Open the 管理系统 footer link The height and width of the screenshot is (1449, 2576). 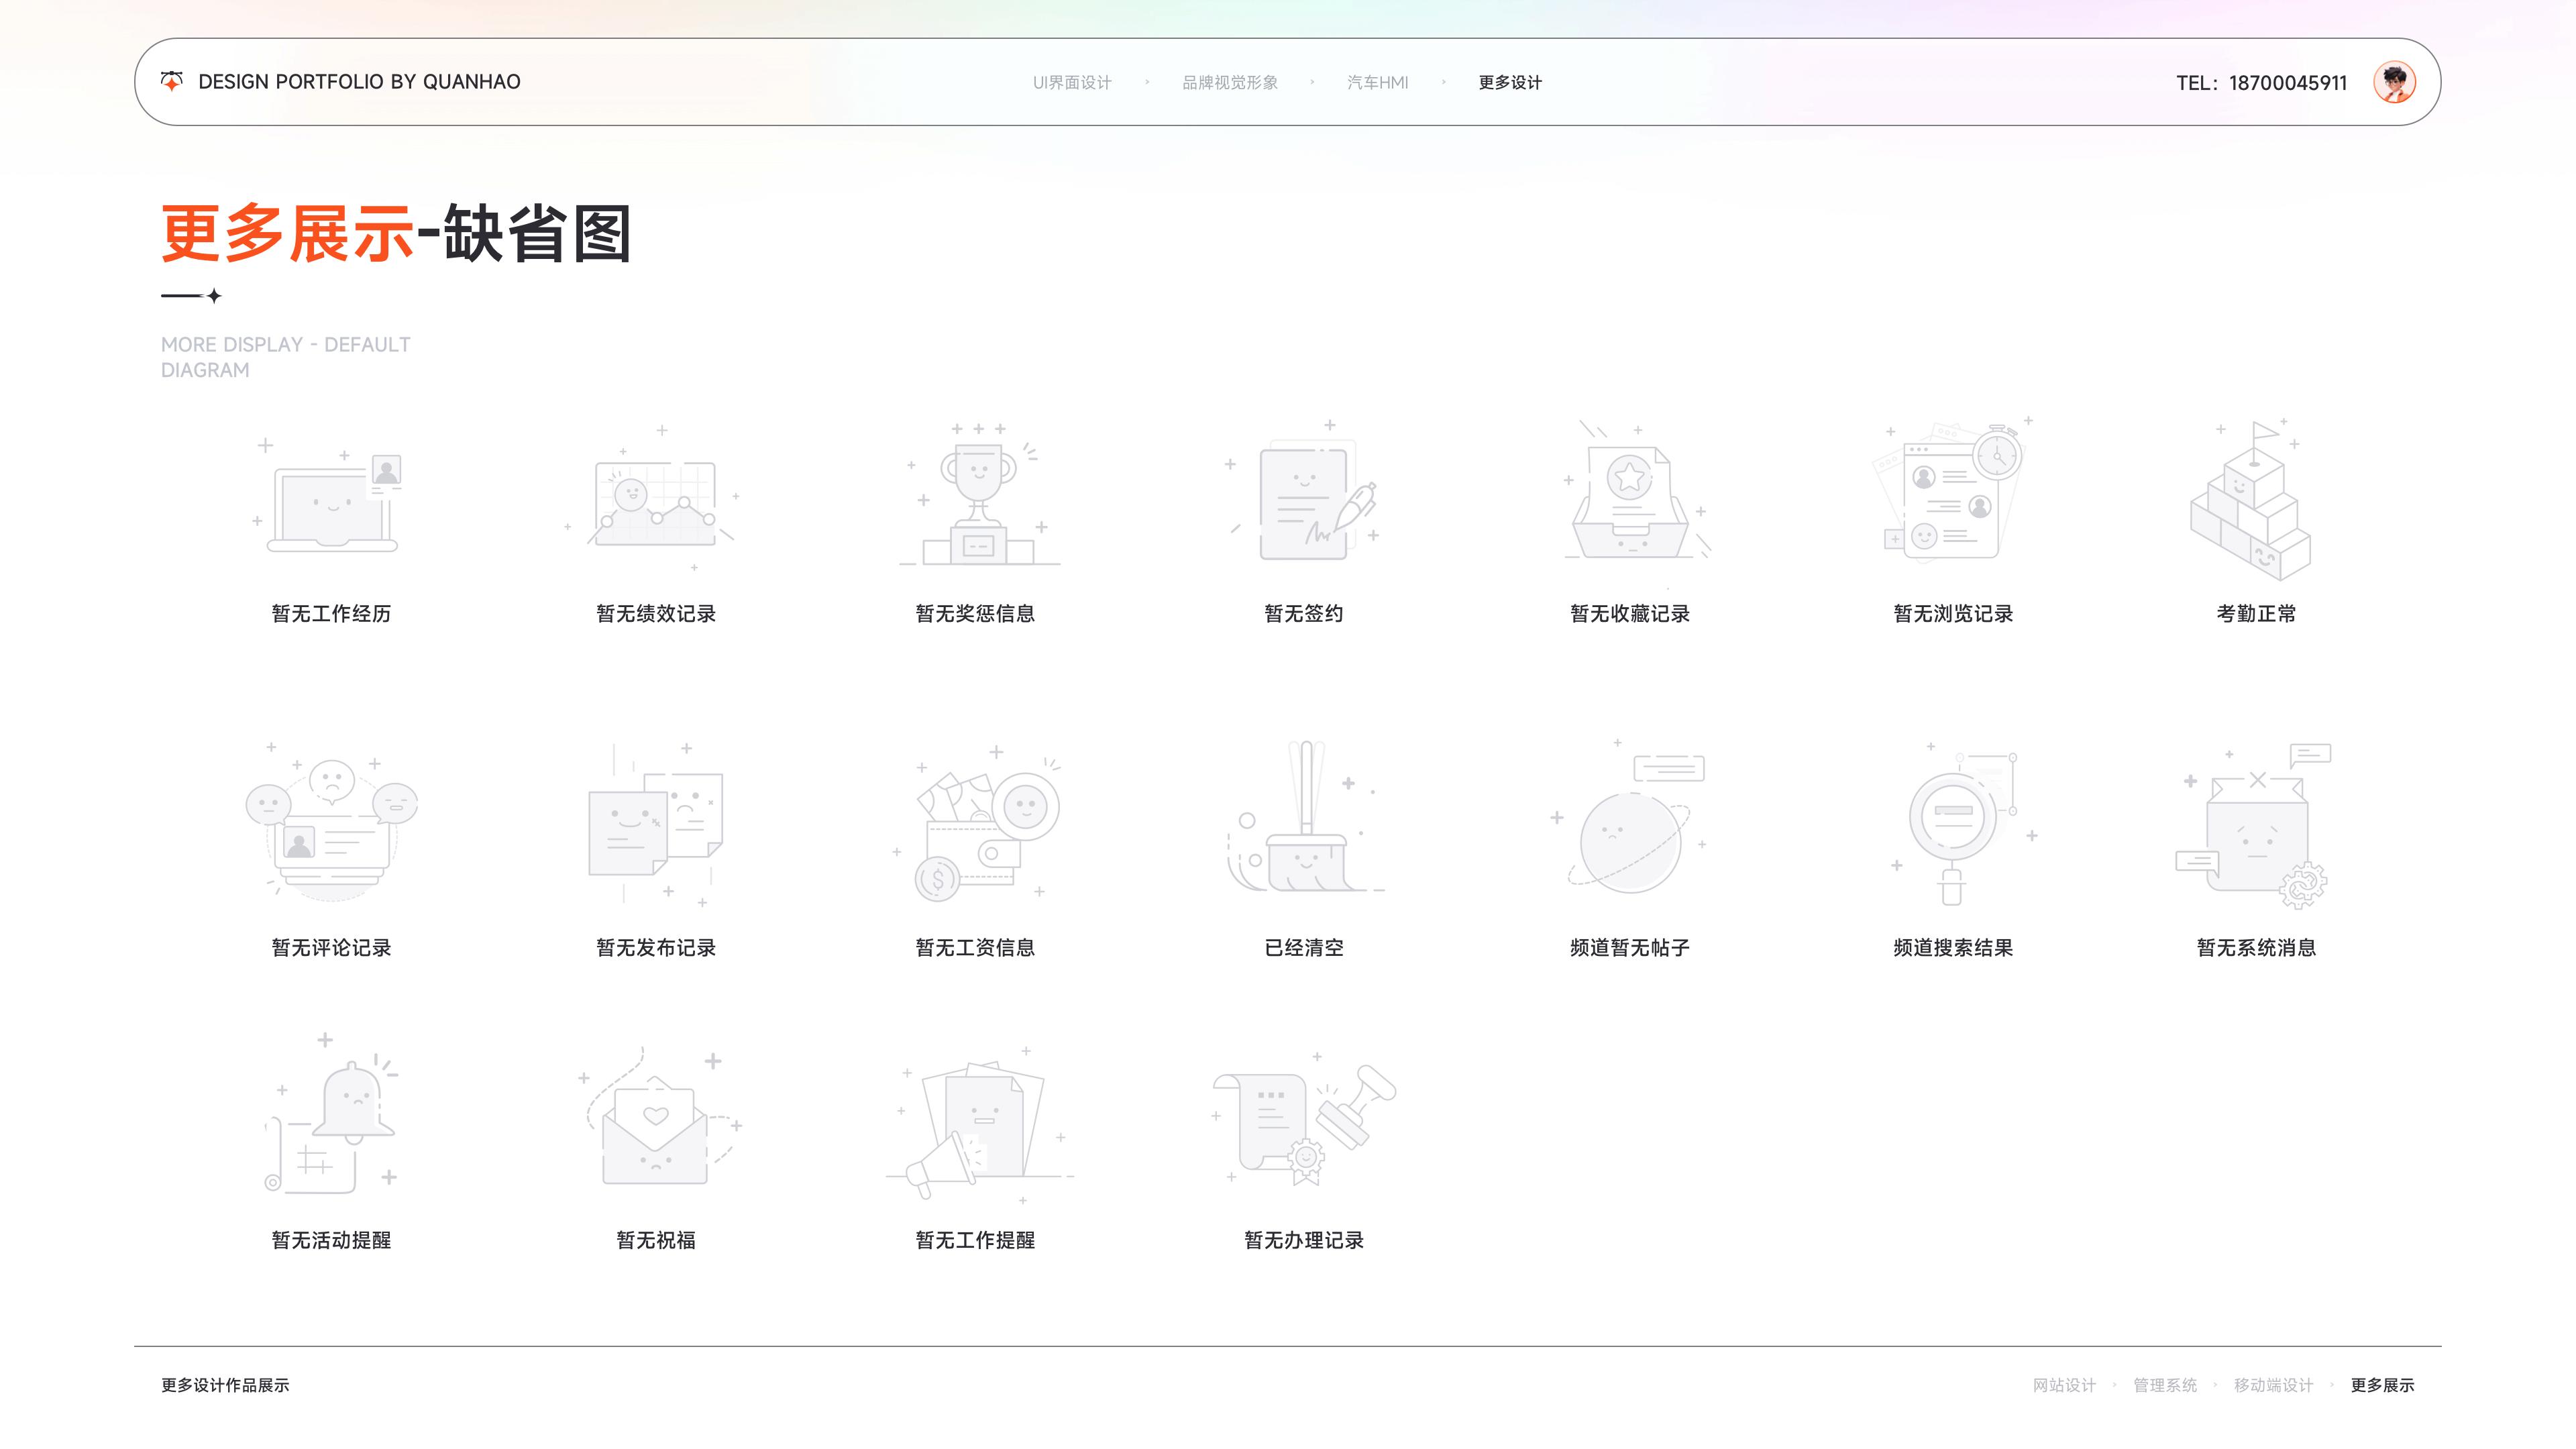pos(2165,1385)
